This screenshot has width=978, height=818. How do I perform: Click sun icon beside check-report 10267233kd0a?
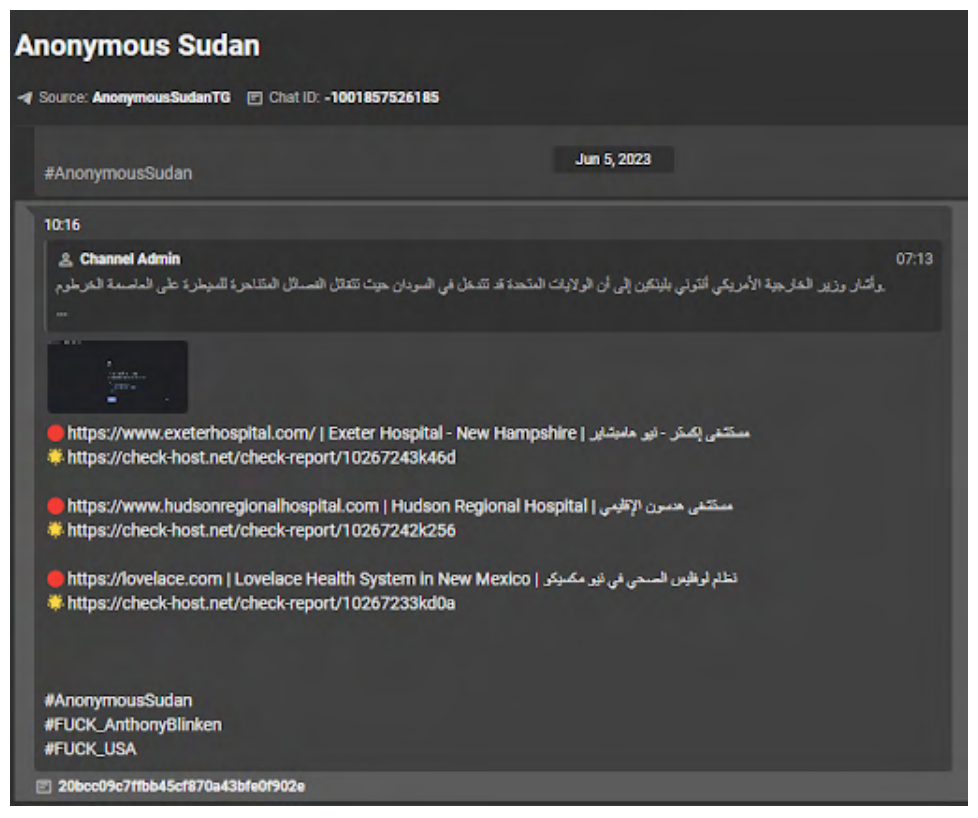pyautogui.click(x=56, y=603)
